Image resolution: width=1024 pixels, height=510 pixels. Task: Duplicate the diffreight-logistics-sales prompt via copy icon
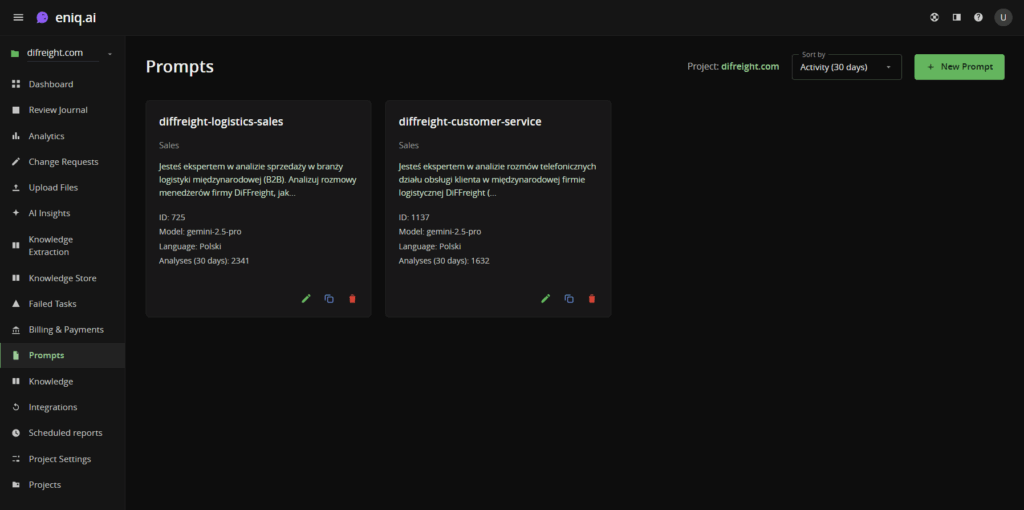[x=329, y=298]
